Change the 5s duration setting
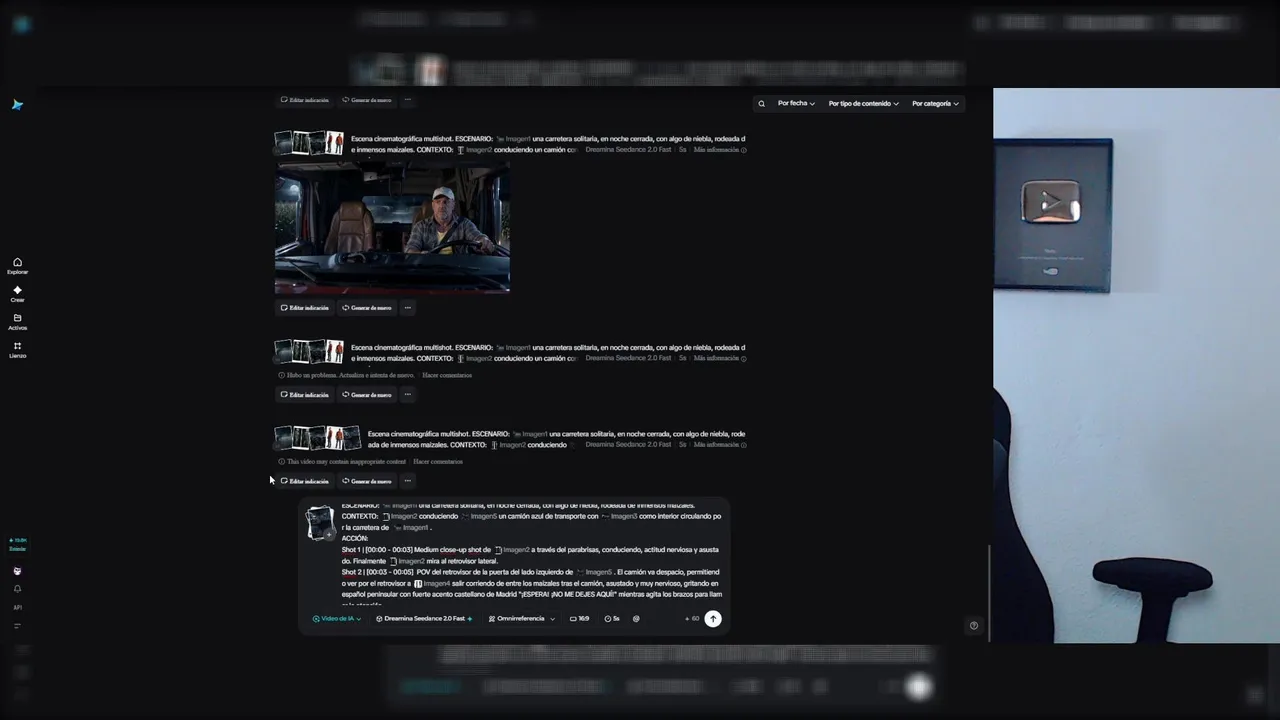The width and height of the screenshot is (1280, 720). coord(612,618)
